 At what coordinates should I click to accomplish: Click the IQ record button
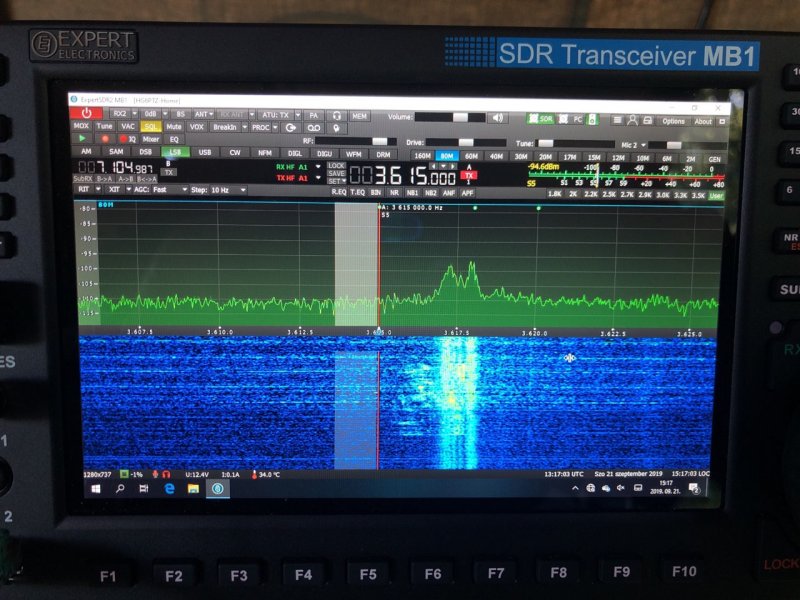tap(128, 139)
